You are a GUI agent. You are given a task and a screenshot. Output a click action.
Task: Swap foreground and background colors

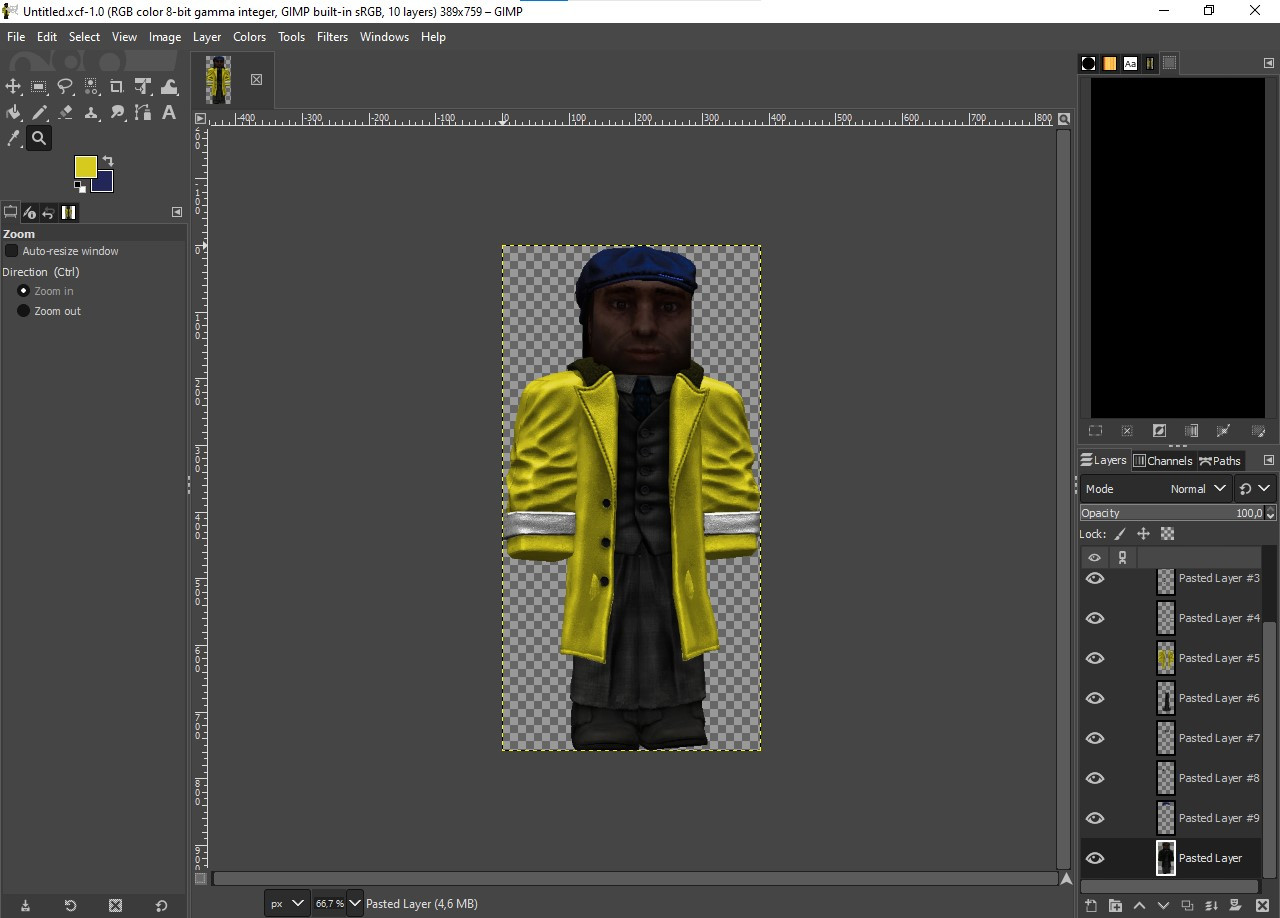(108, 161)
